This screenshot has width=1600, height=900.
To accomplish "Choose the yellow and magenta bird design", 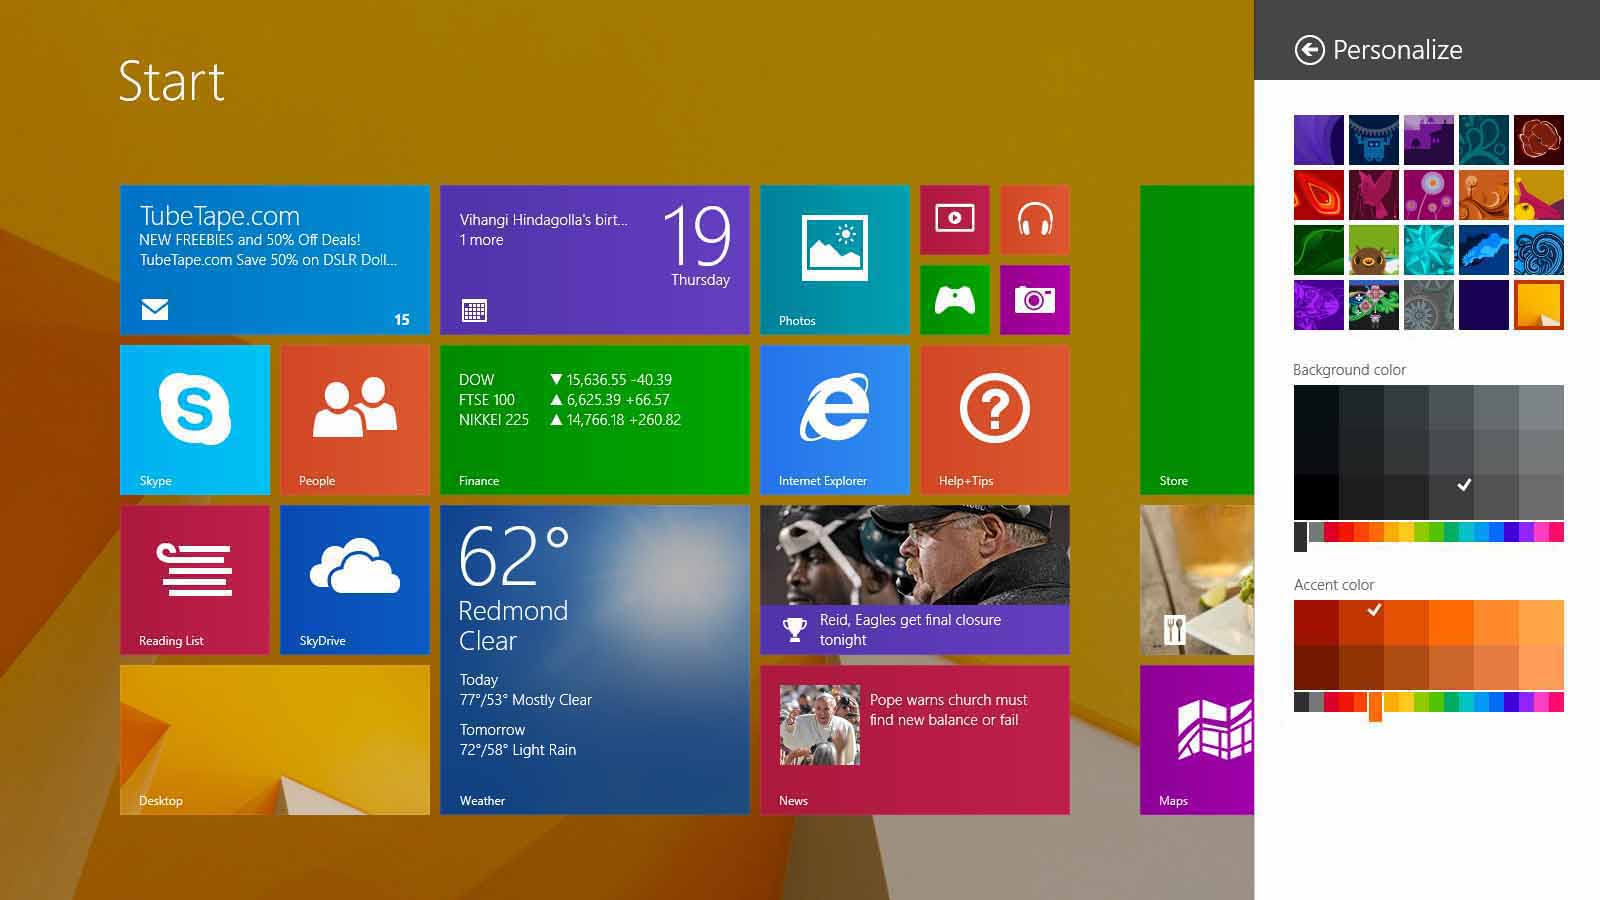I will pos(1539,195).
